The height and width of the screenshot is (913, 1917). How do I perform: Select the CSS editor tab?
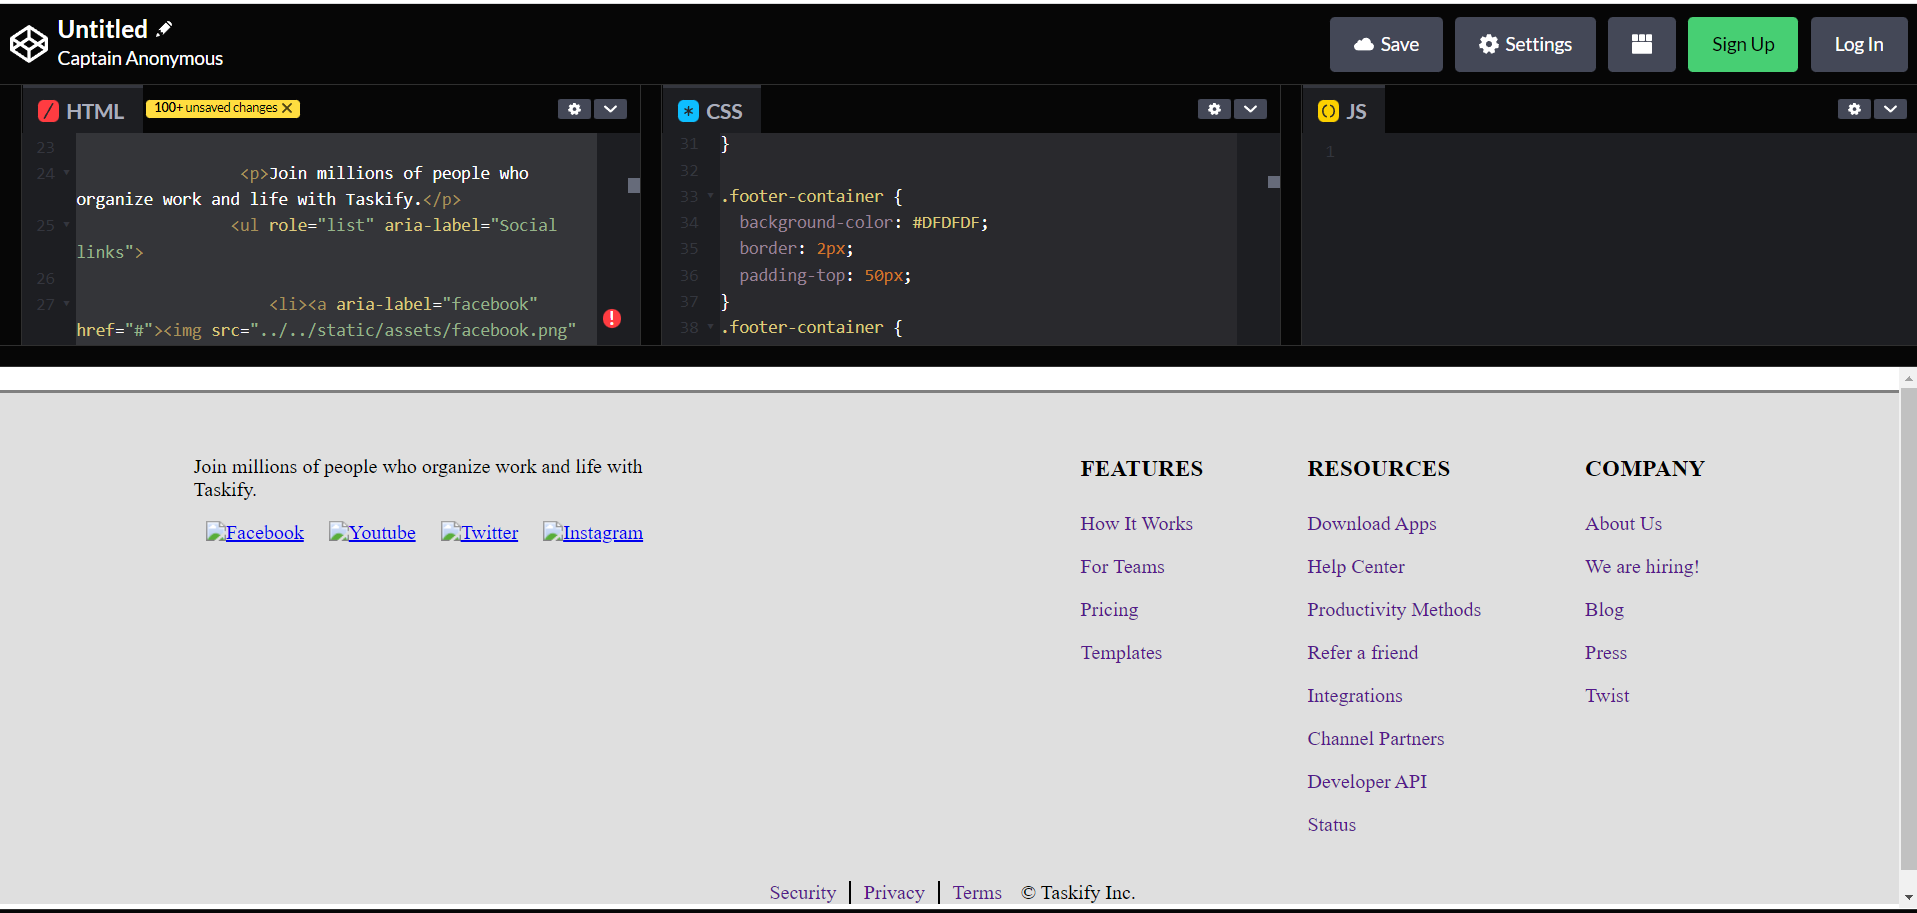711,111
